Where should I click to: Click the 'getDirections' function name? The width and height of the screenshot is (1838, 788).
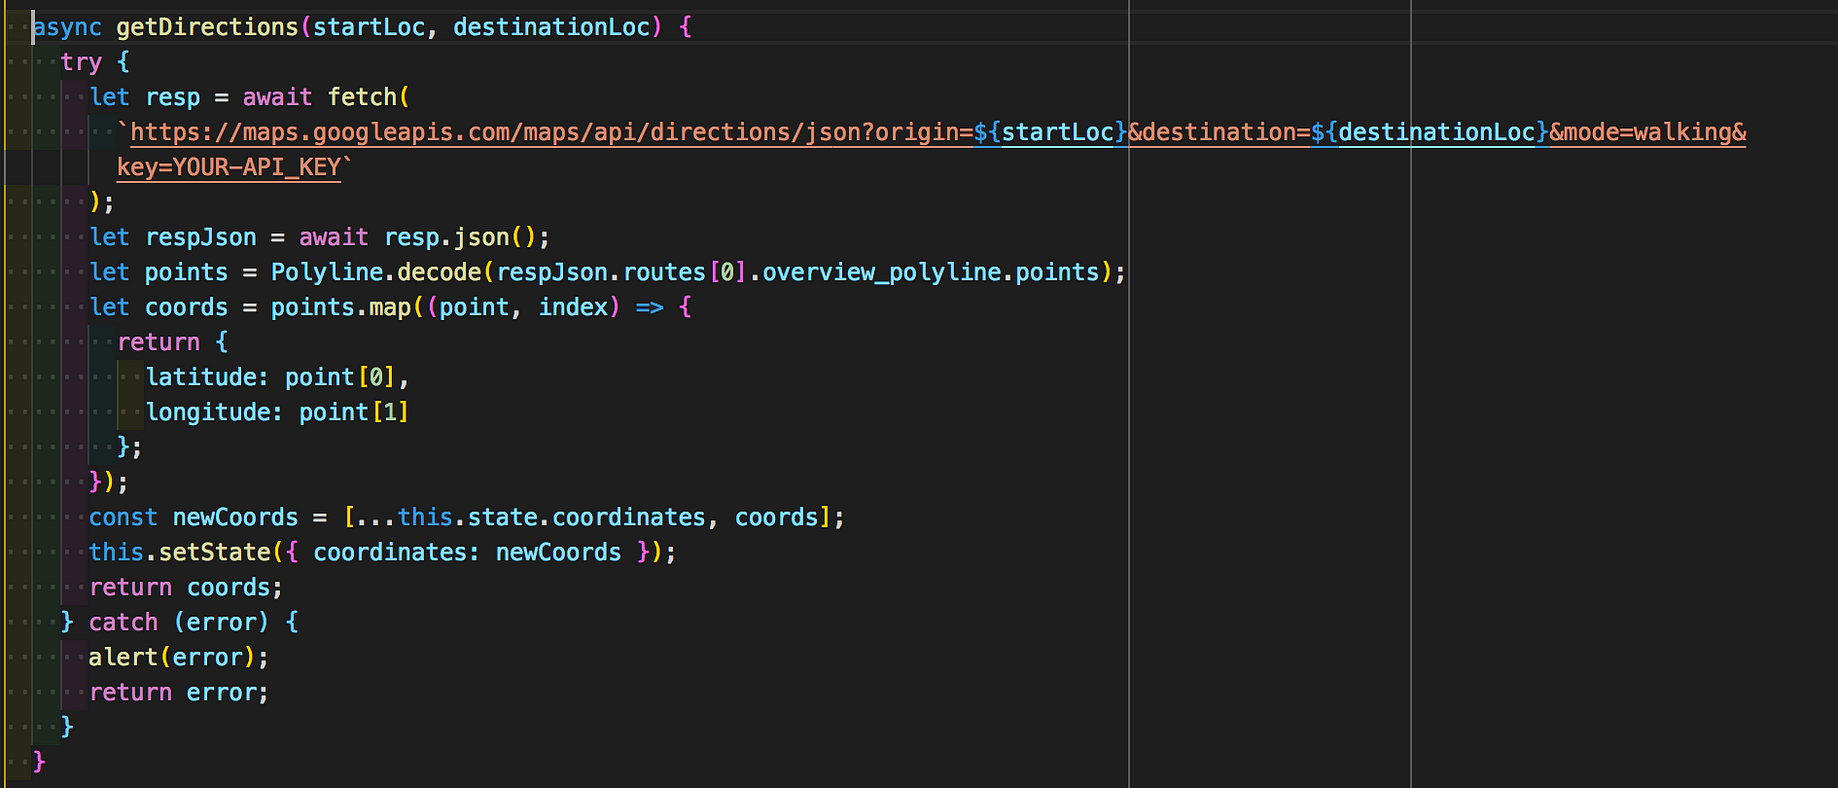[x=207, y=27]
